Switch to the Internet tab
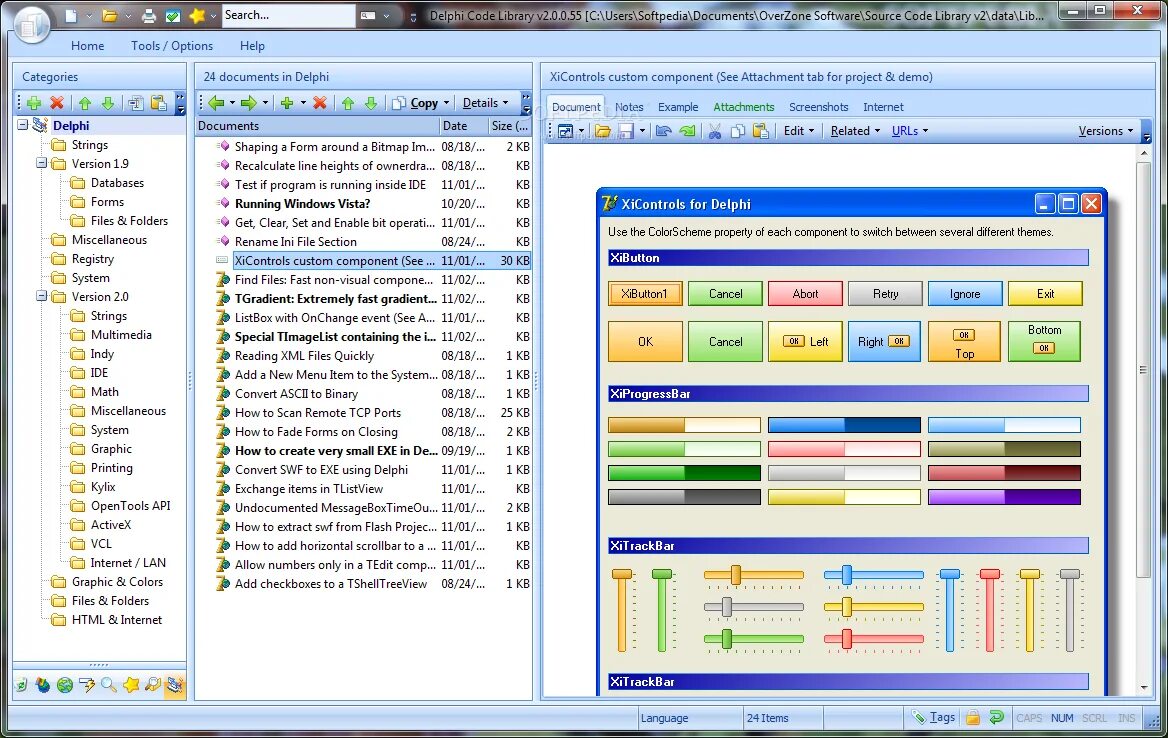The height and width of the screenshot is (738, 1168). pyautogui.click(x=883, y=107)
